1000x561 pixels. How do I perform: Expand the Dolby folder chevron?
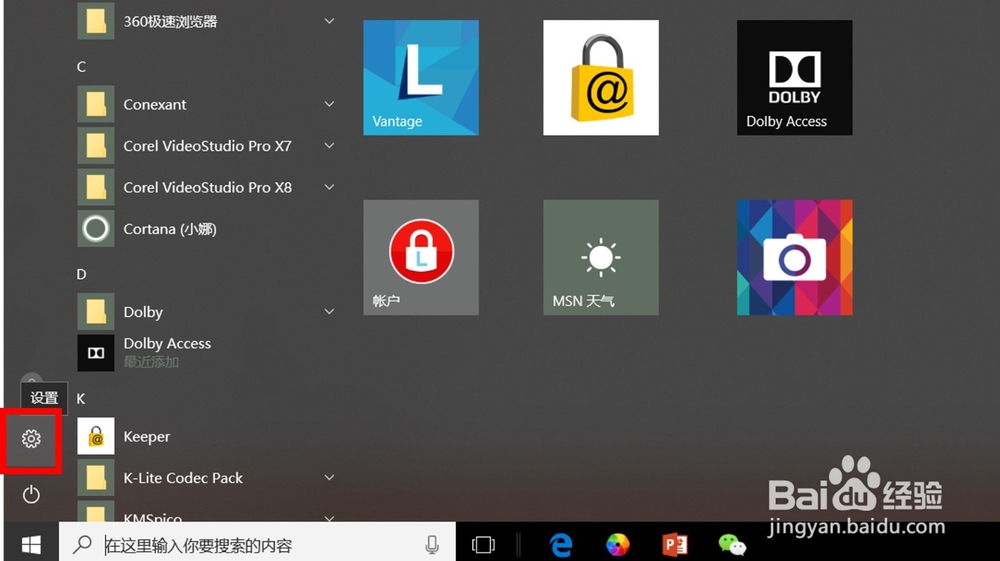point(329,311)
